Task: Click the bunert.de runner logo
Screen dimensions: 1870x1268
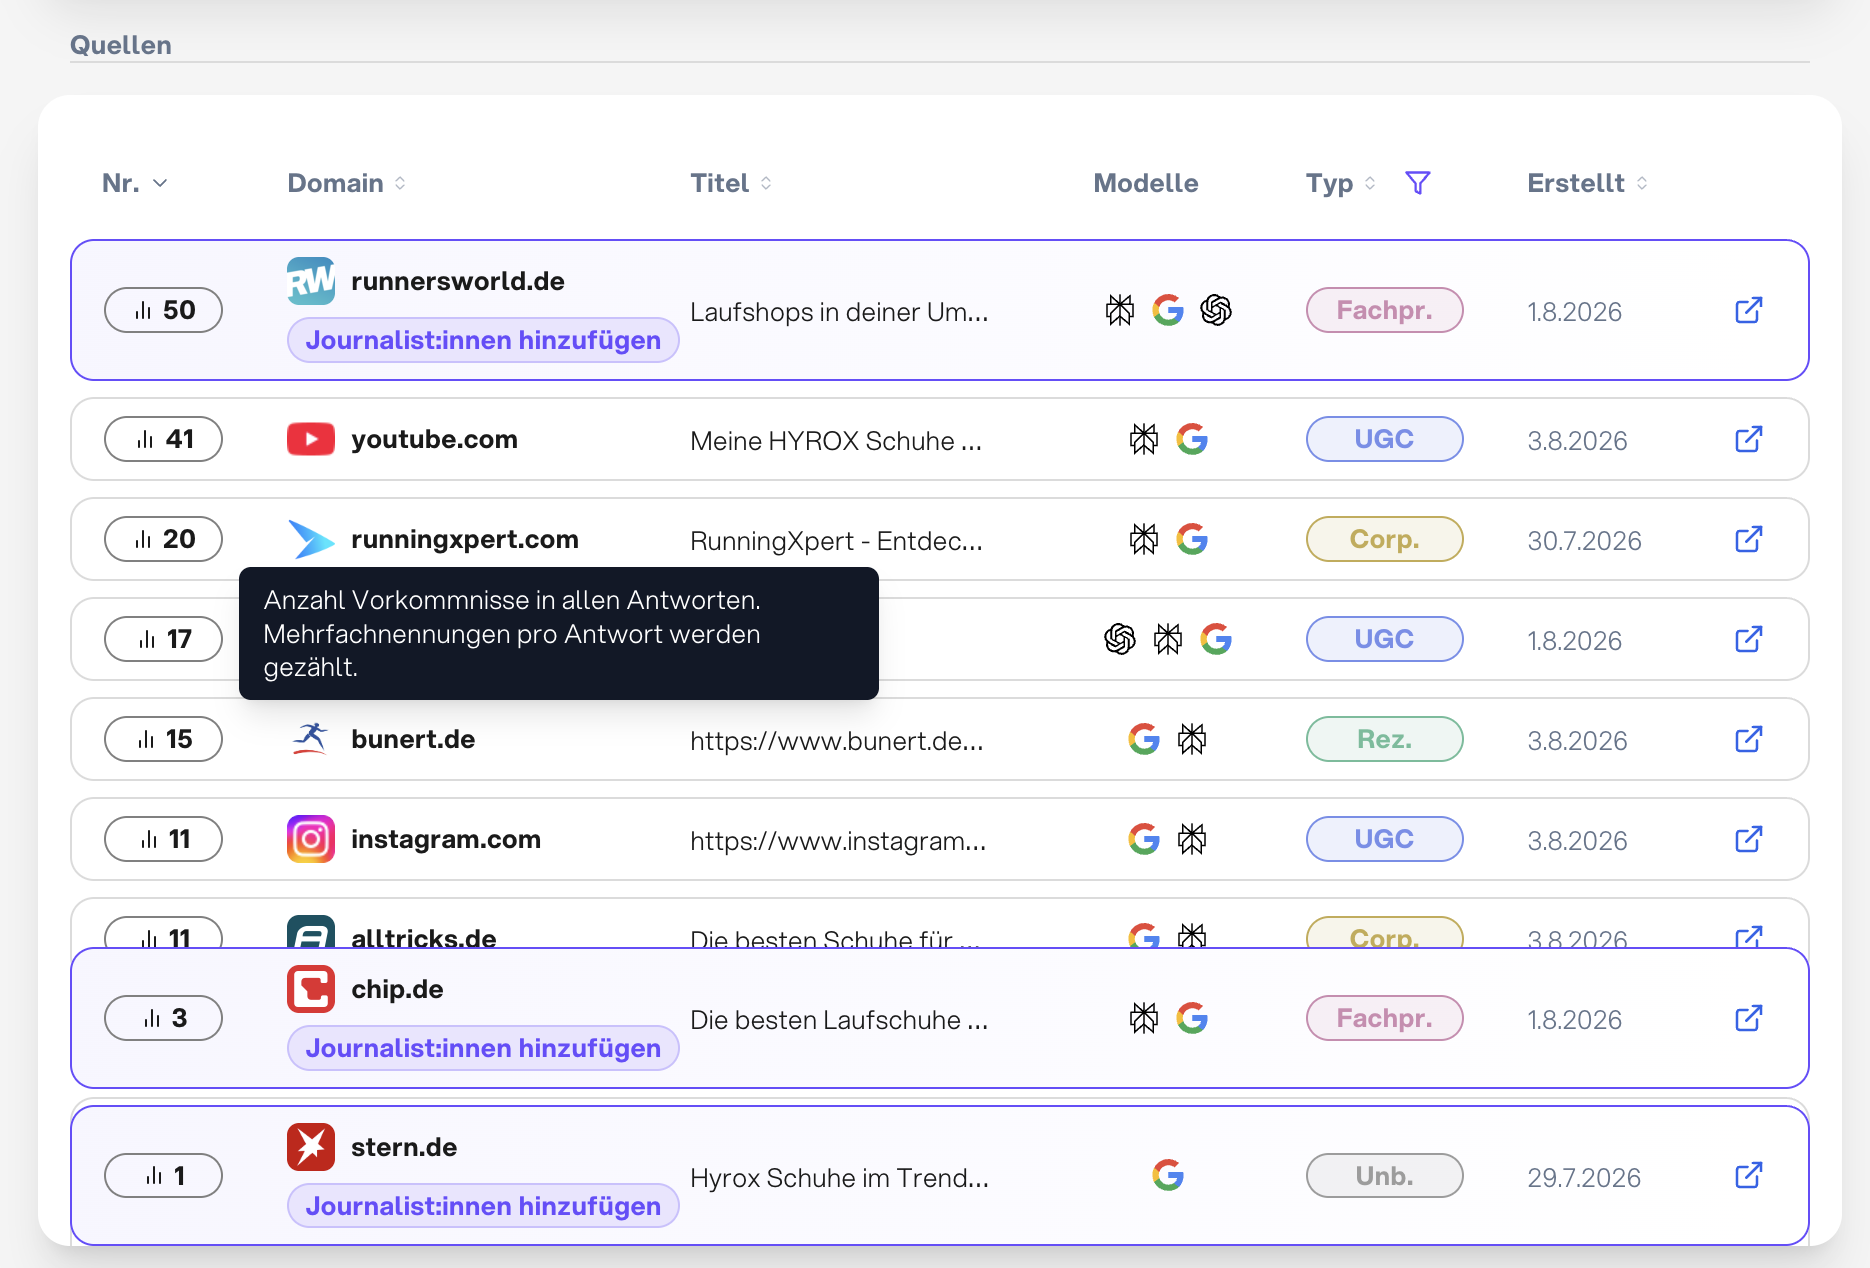Action: [x=311, y=739]
